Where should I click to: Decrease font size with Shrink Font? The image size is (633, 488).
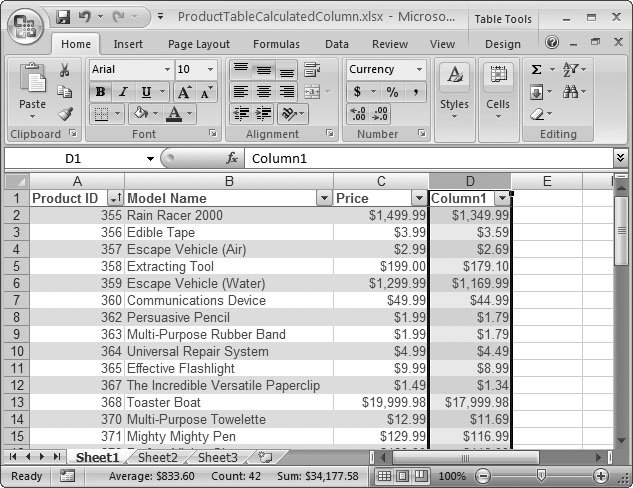[206, 92]
